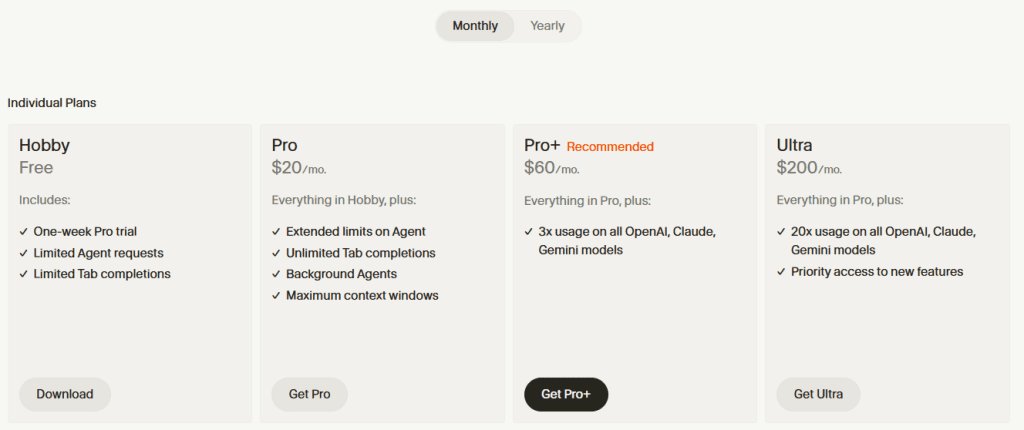Click the Hobby plan title

[x=44, y=145]
